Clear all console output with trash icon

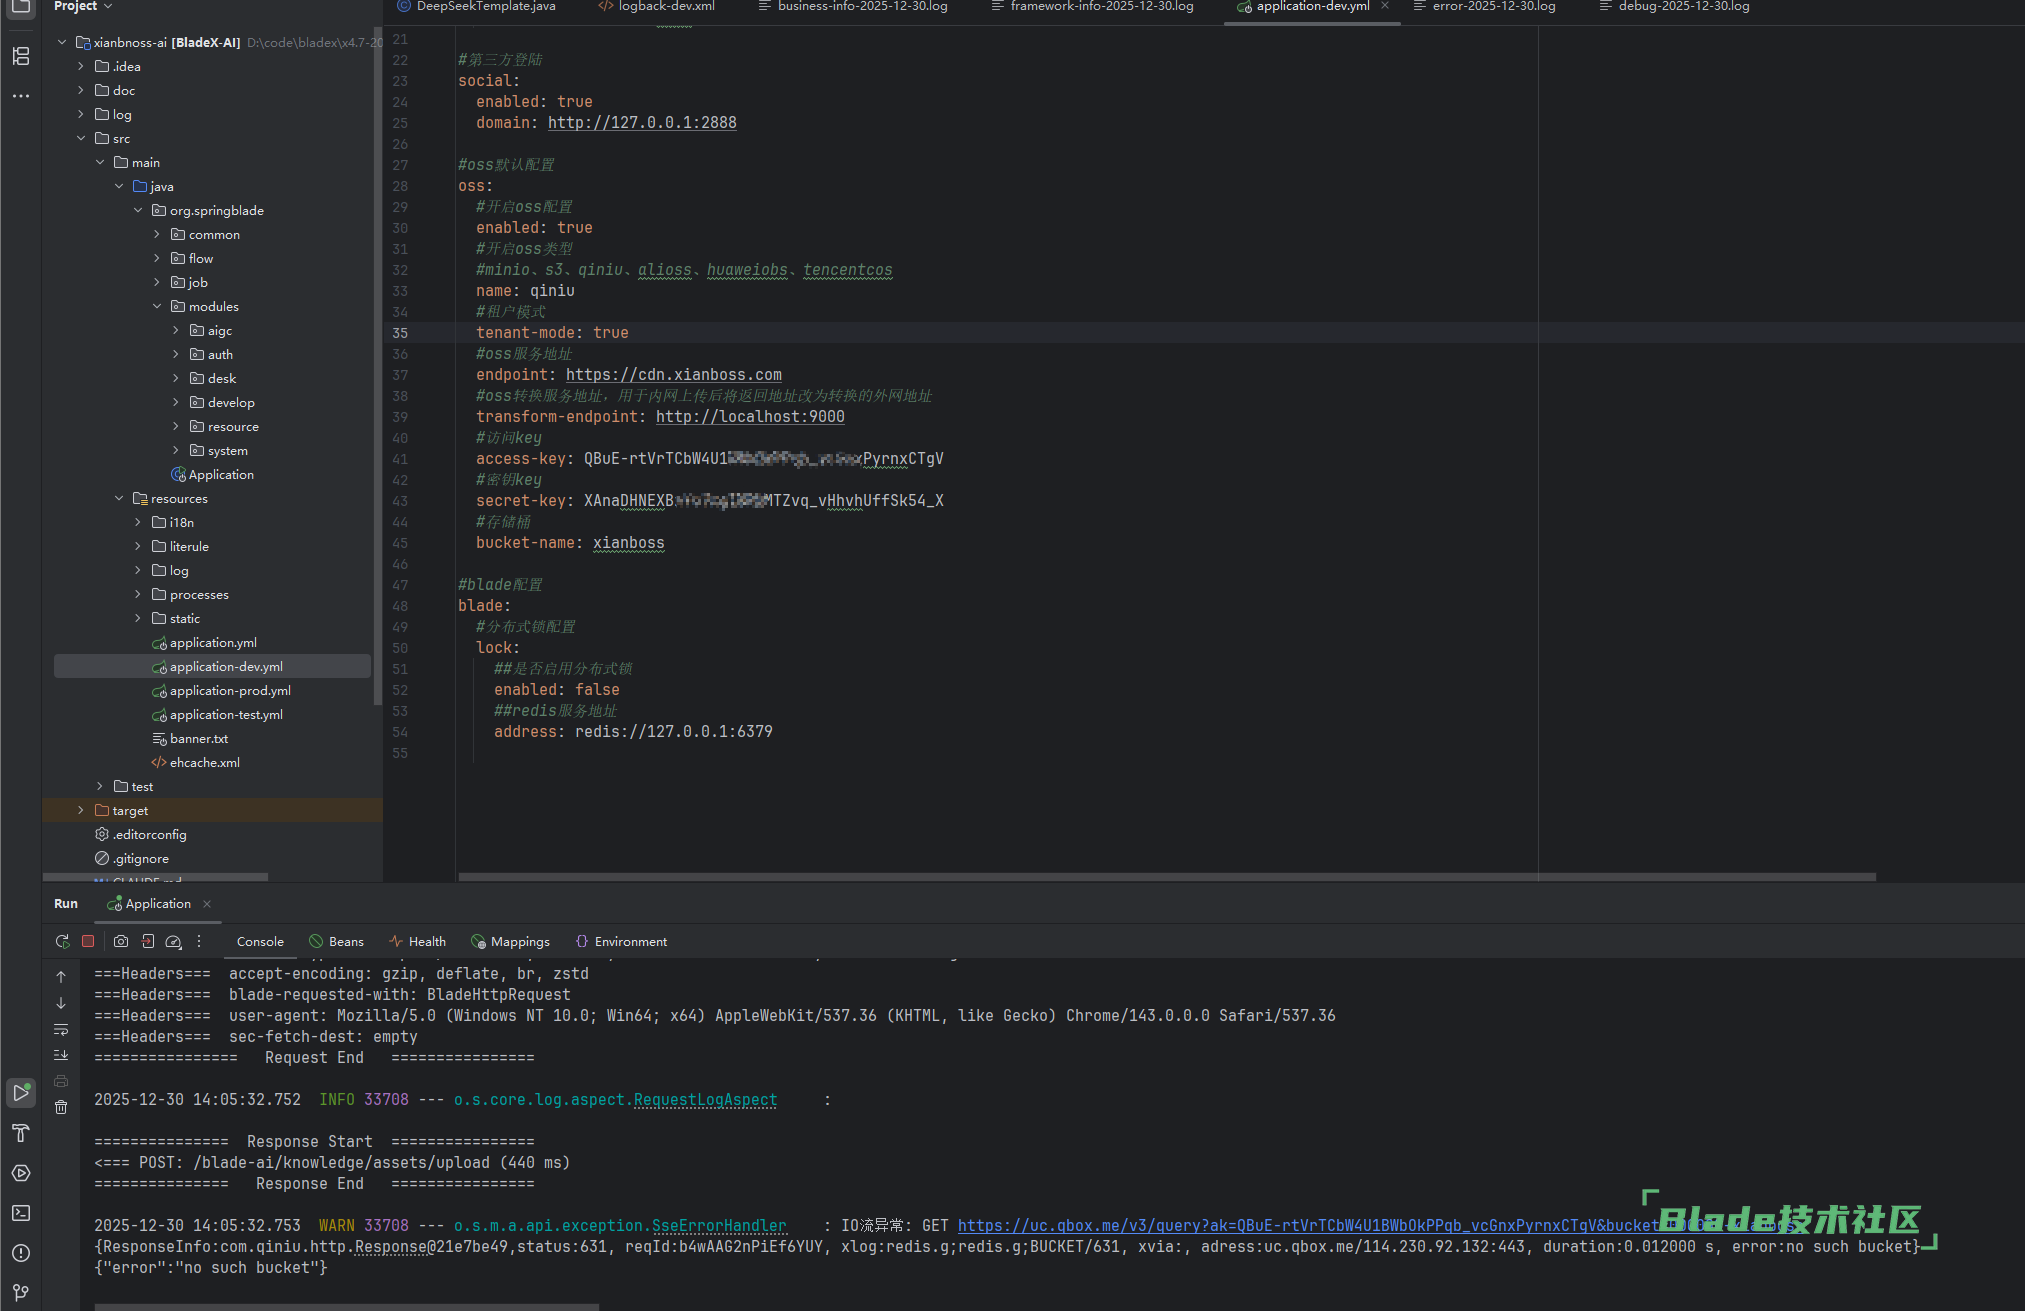click(61, 1107)
